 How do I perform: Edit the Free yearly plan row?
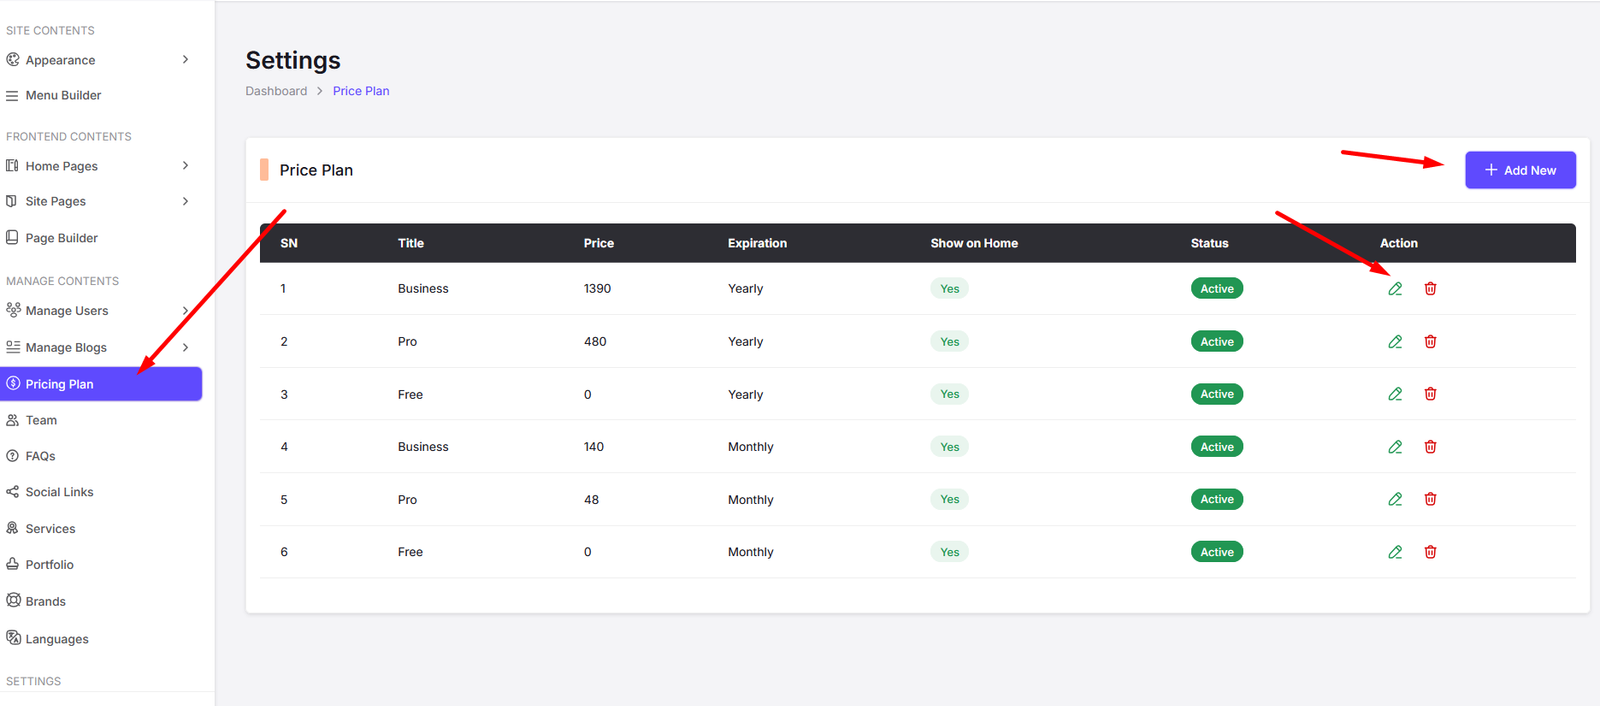[x=1395, y=394]
